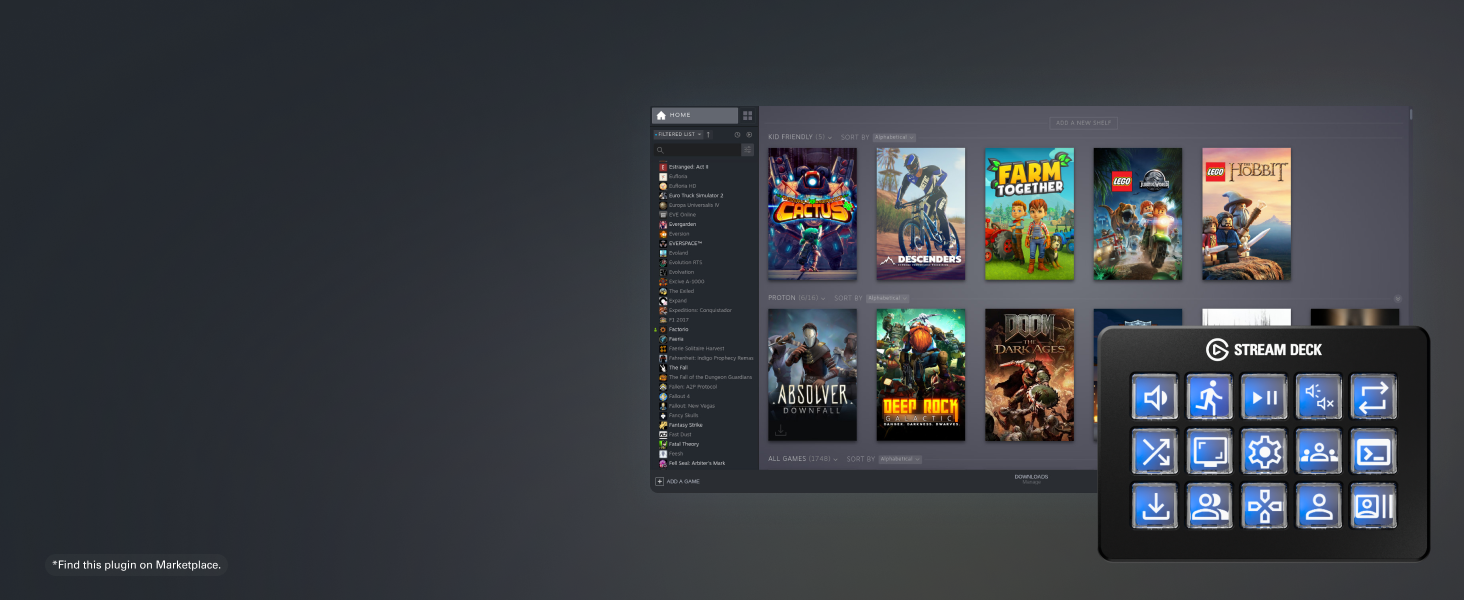Open LEGO The Hobbit cover

coord(1246,214)
